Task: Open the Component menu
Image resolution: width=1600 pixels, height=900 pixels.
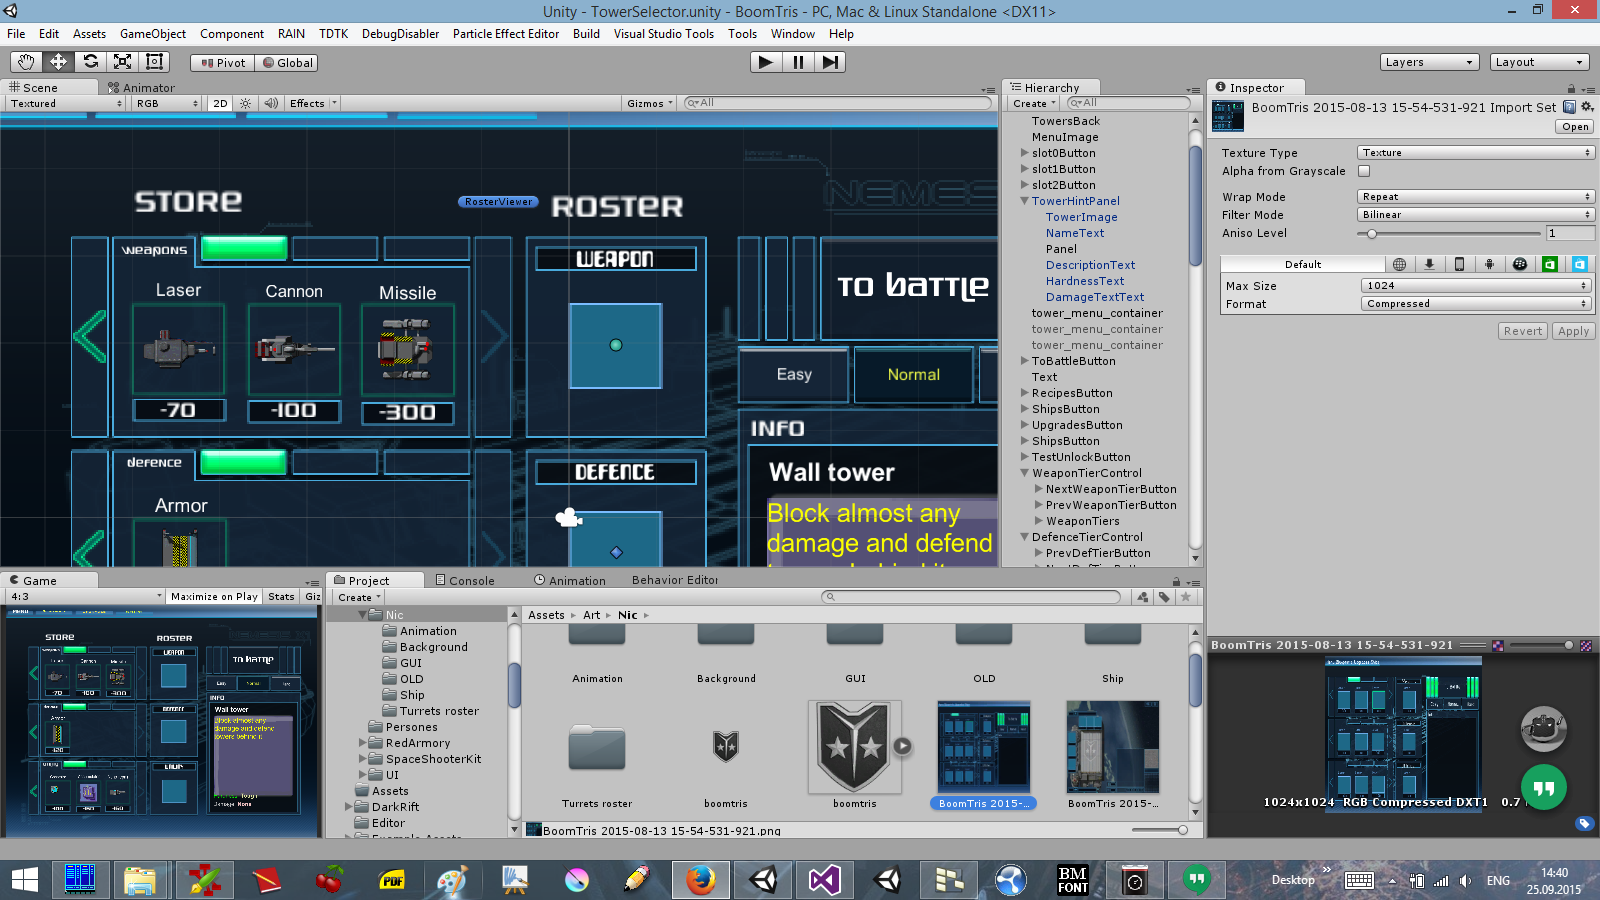Action: (x=232, y=34)
